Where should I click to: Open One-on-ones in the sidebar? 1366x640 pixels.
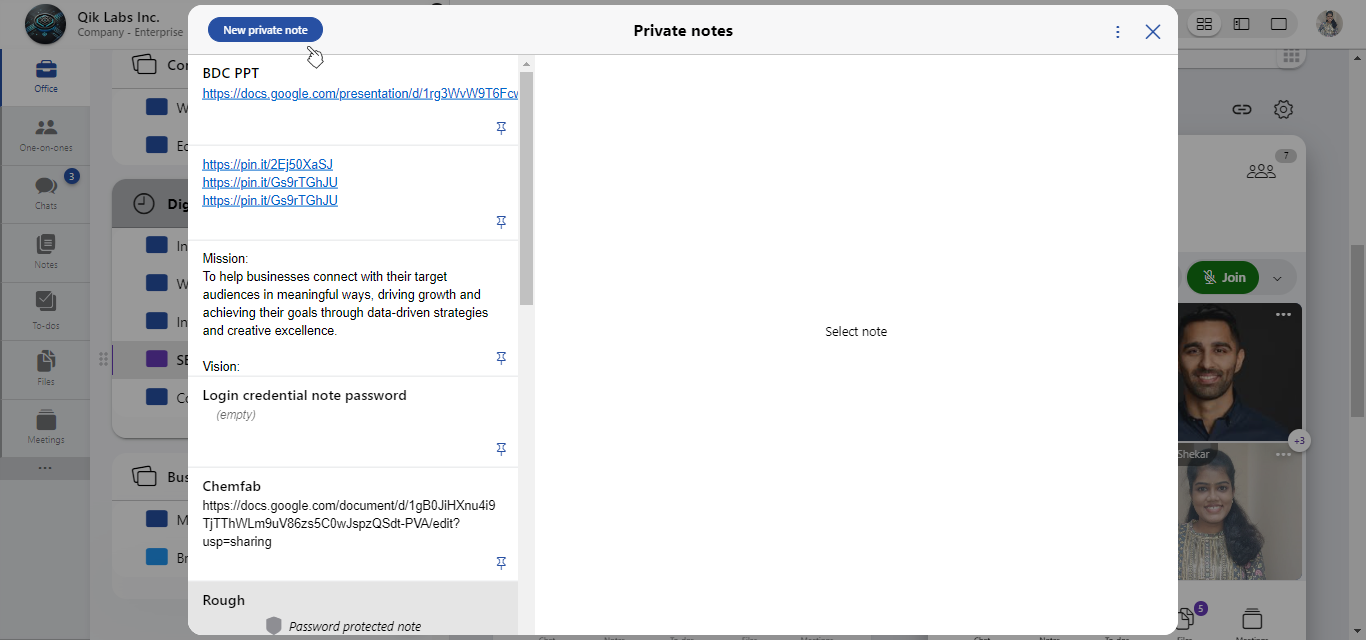[45, 135]
